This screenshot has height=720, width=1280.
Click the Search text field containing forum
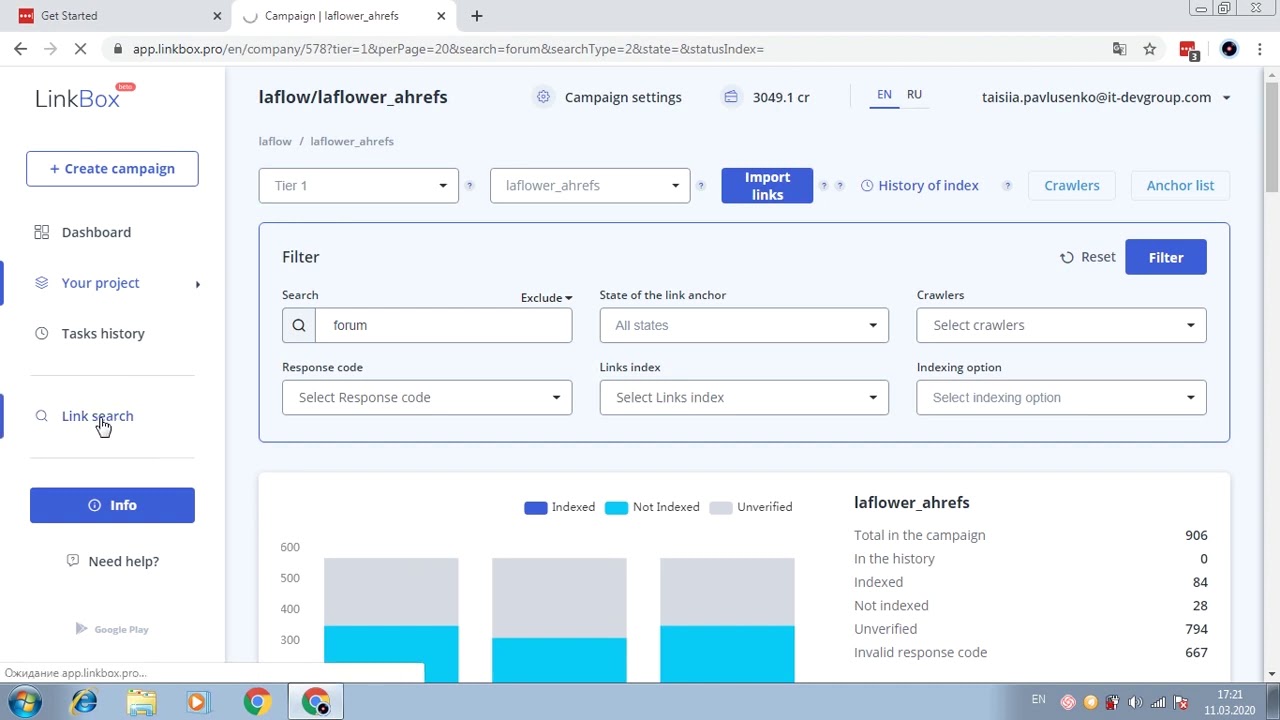pos(443,325)
